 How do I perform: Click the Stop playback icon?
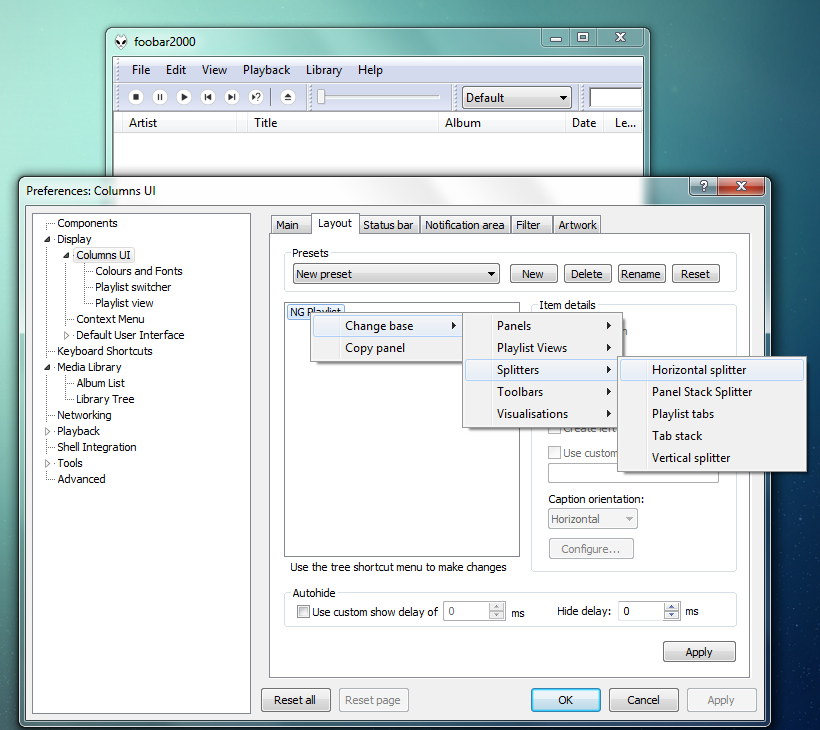137,96
